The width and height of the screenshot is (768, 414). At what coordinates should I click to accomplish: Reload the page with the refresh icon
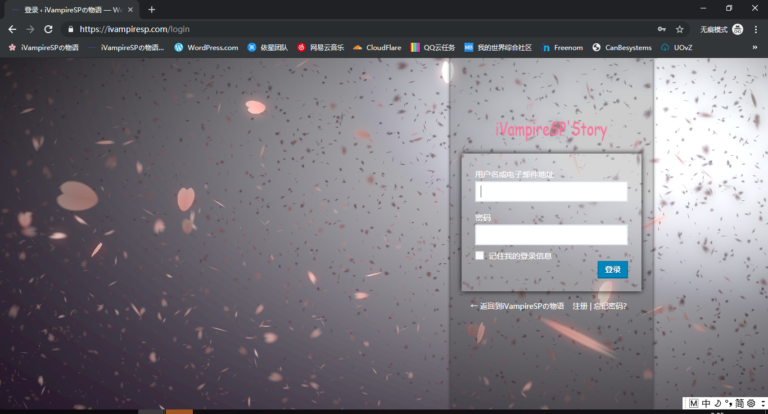[x=48, y=29]
